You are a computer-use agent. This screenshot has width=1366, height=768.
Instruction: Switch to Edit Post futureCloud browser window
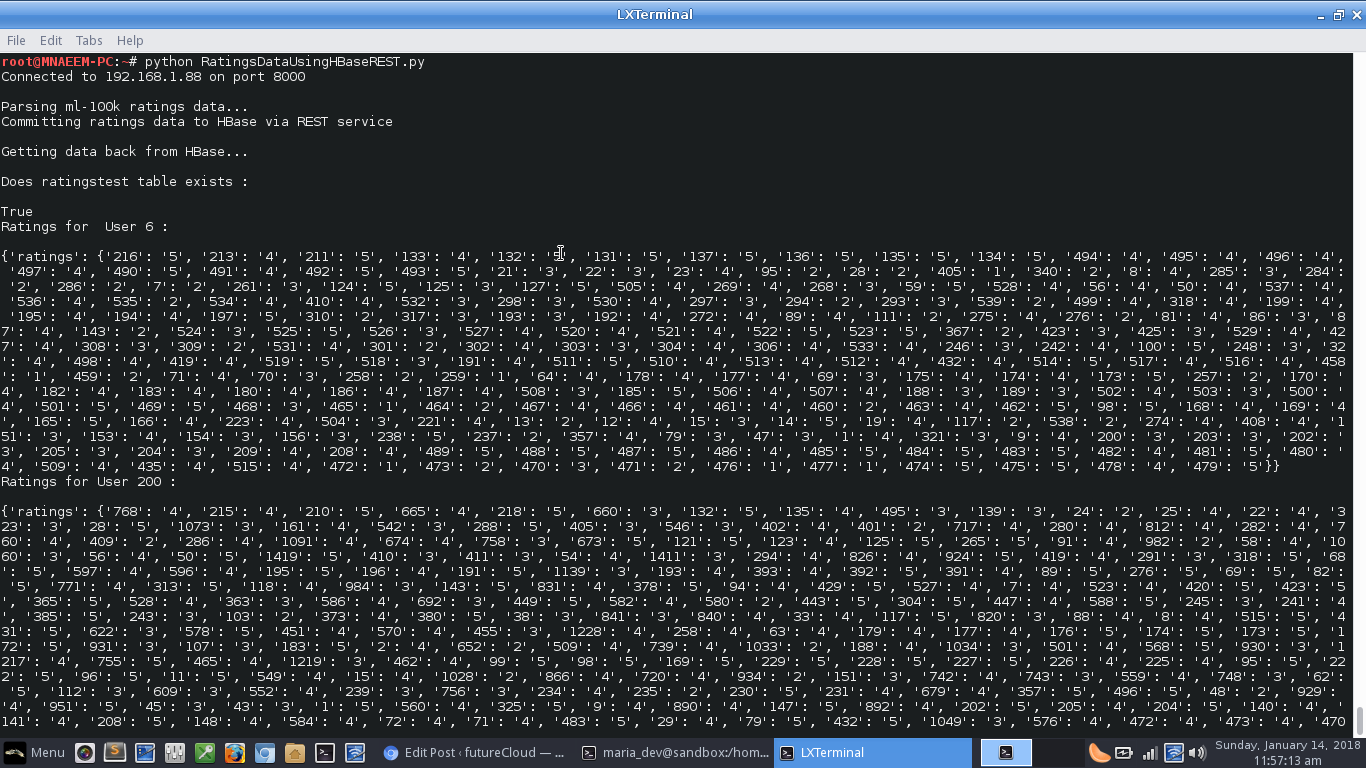(x=474, y=753)
